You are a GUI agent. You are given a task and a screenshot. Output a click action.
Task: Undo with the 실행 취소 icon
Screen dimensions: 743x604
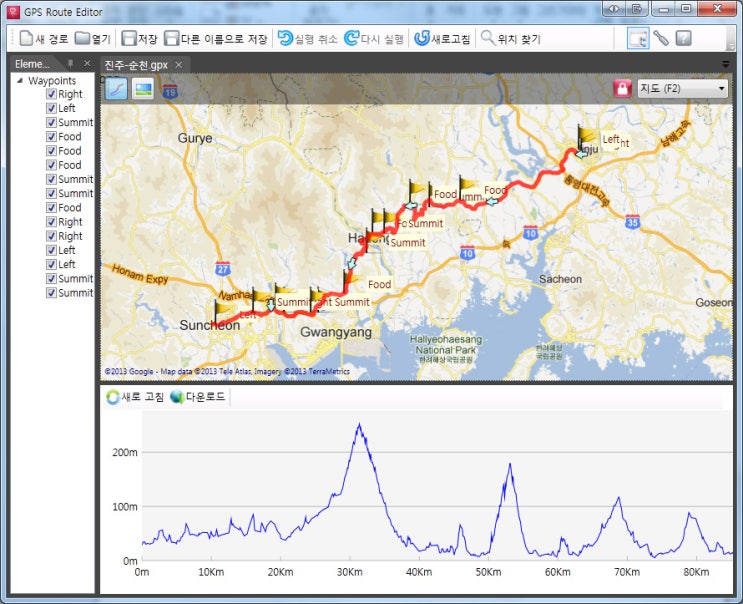tap(285, 38)
